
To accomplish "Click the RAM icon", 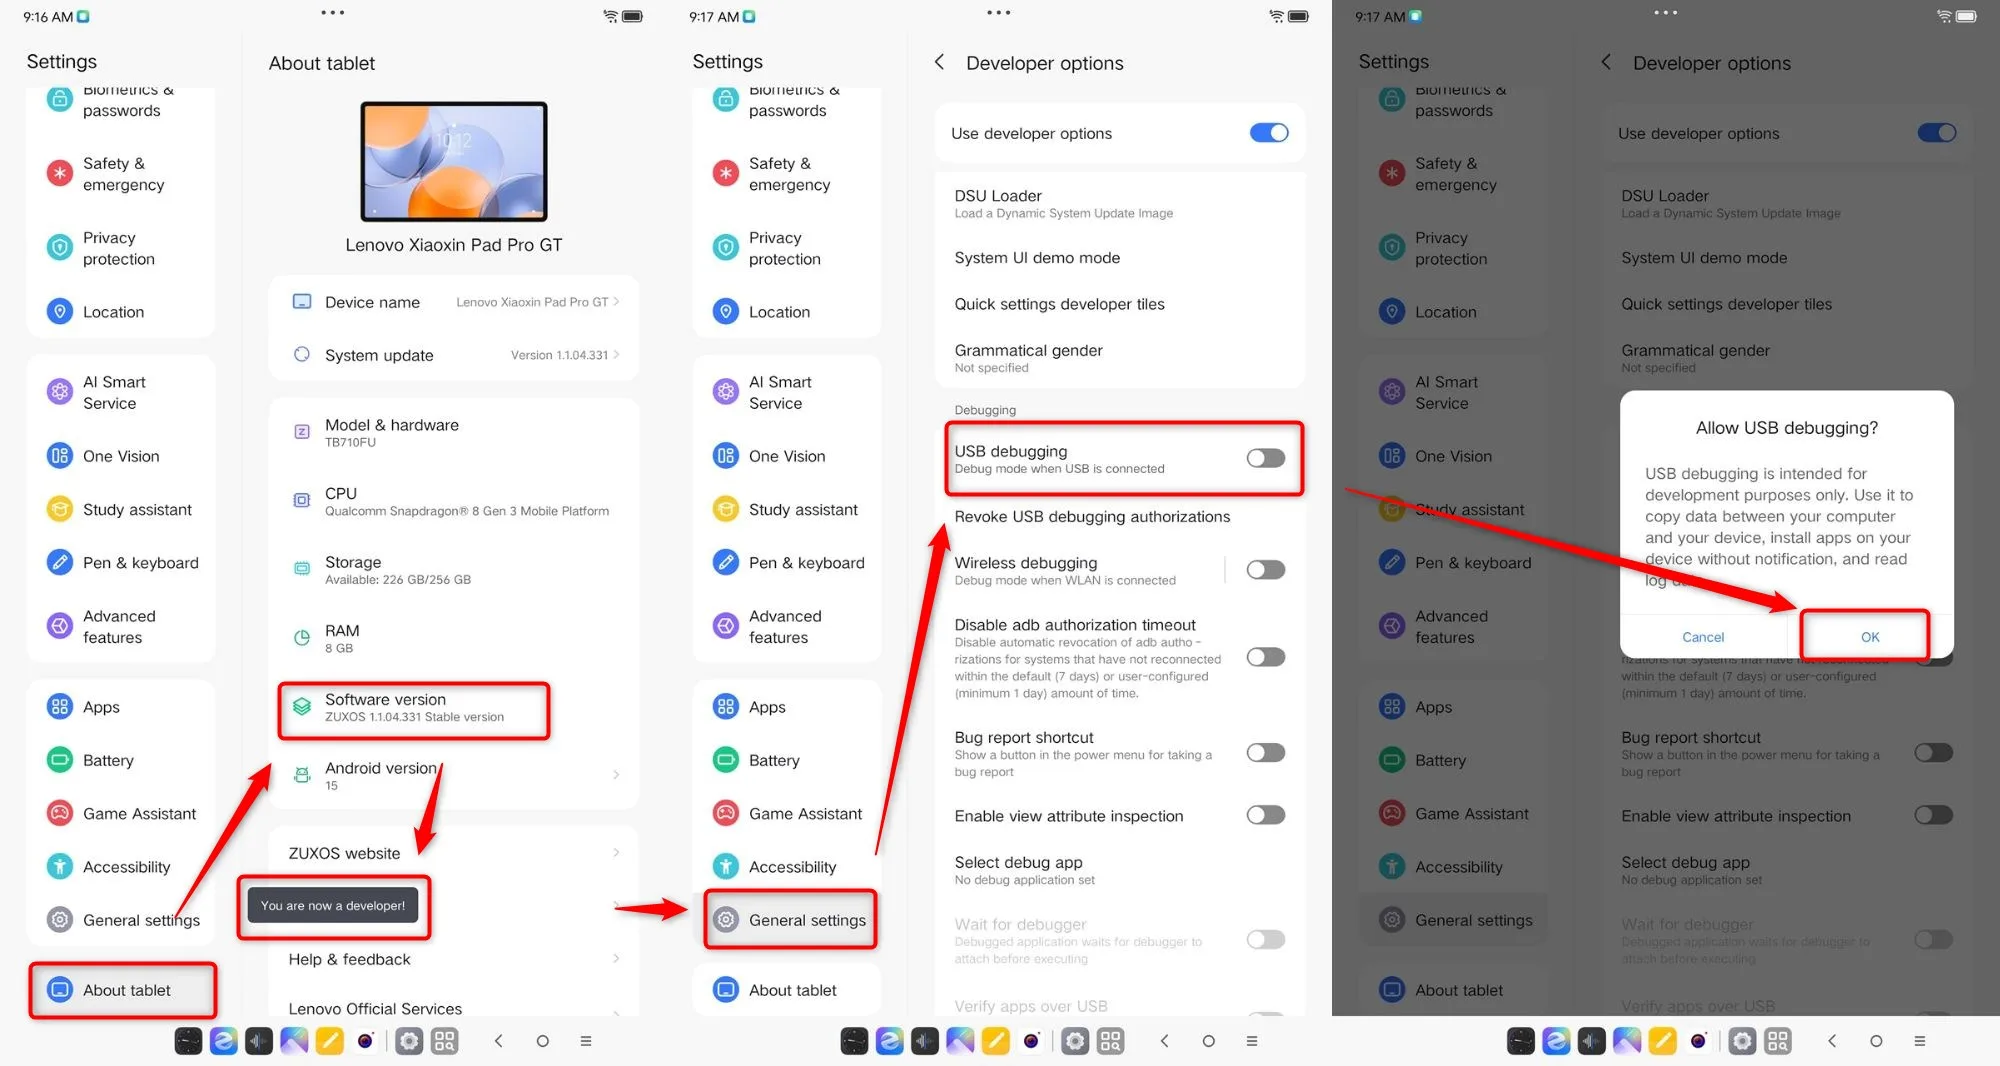I will pos(301,638).
